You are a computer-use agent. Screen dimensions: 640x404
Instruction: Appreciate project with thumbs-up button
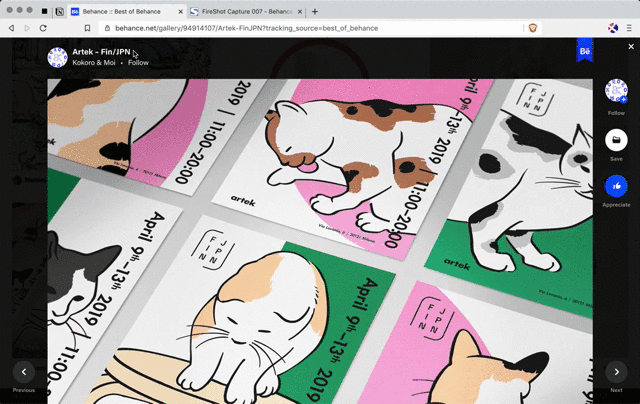pos(616,186)
